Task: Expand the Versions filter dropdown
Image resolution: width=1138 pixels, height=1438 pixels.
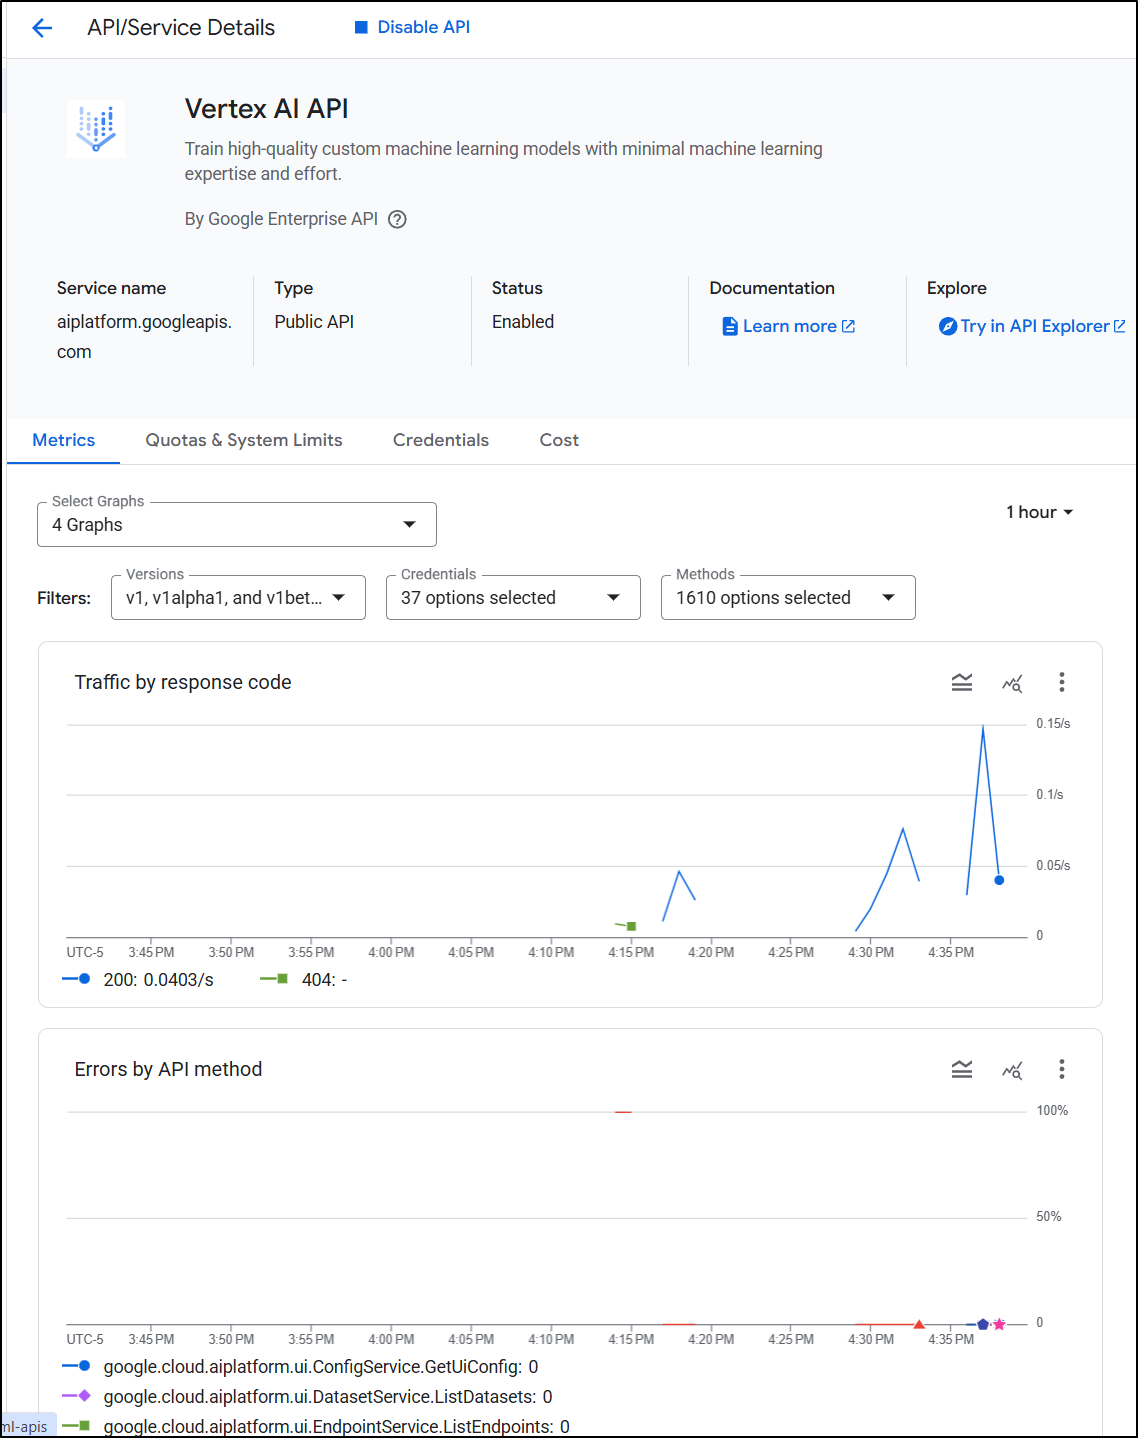Action: pos(238,598)
